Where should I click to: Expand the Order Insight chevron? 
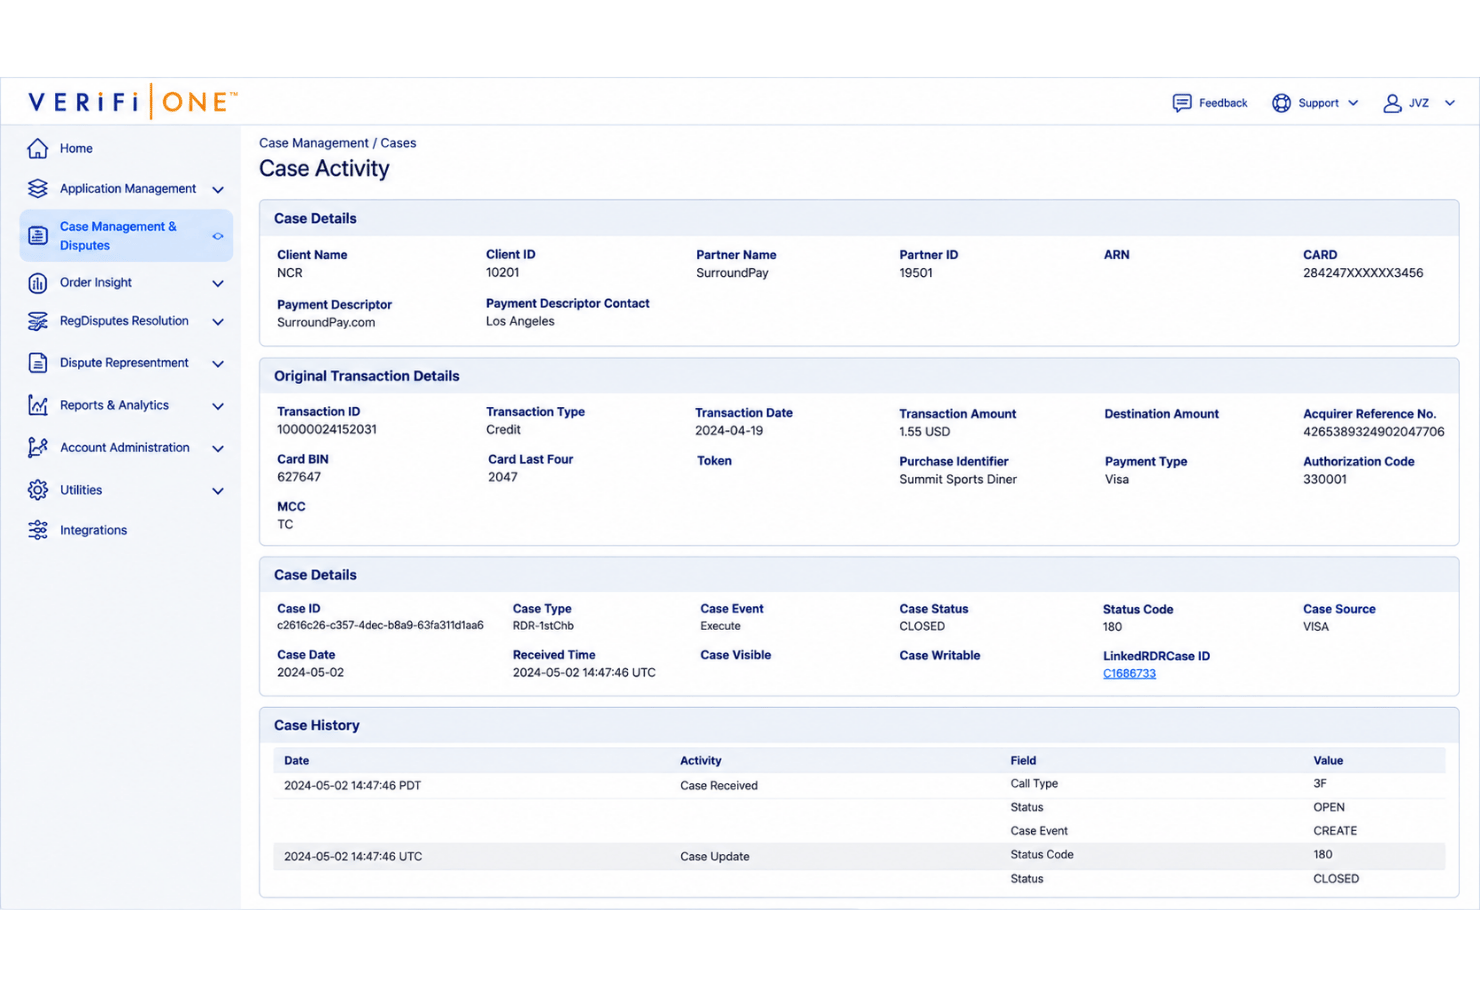click(x=218, y=284)
